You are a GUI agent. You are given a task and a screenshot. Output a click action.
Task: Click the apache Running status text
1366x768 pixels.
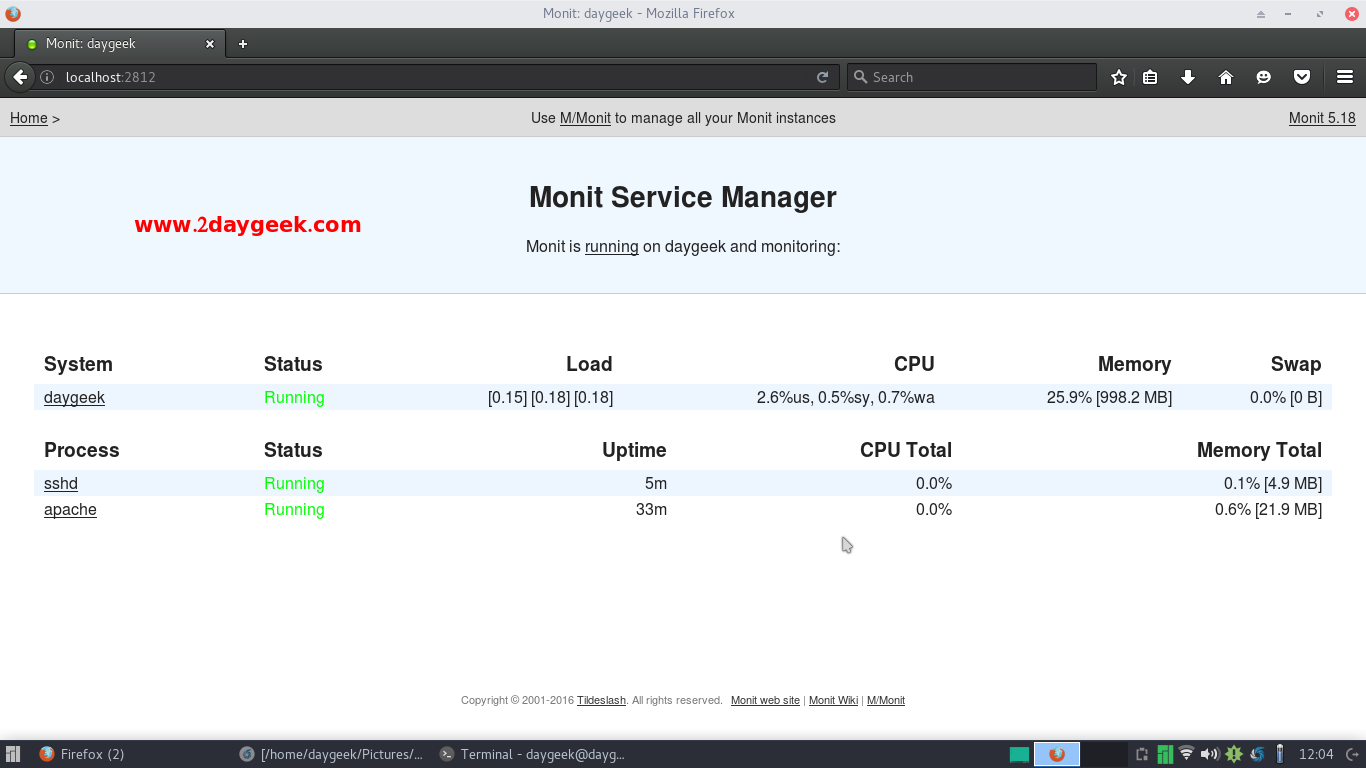coord(294,509)
